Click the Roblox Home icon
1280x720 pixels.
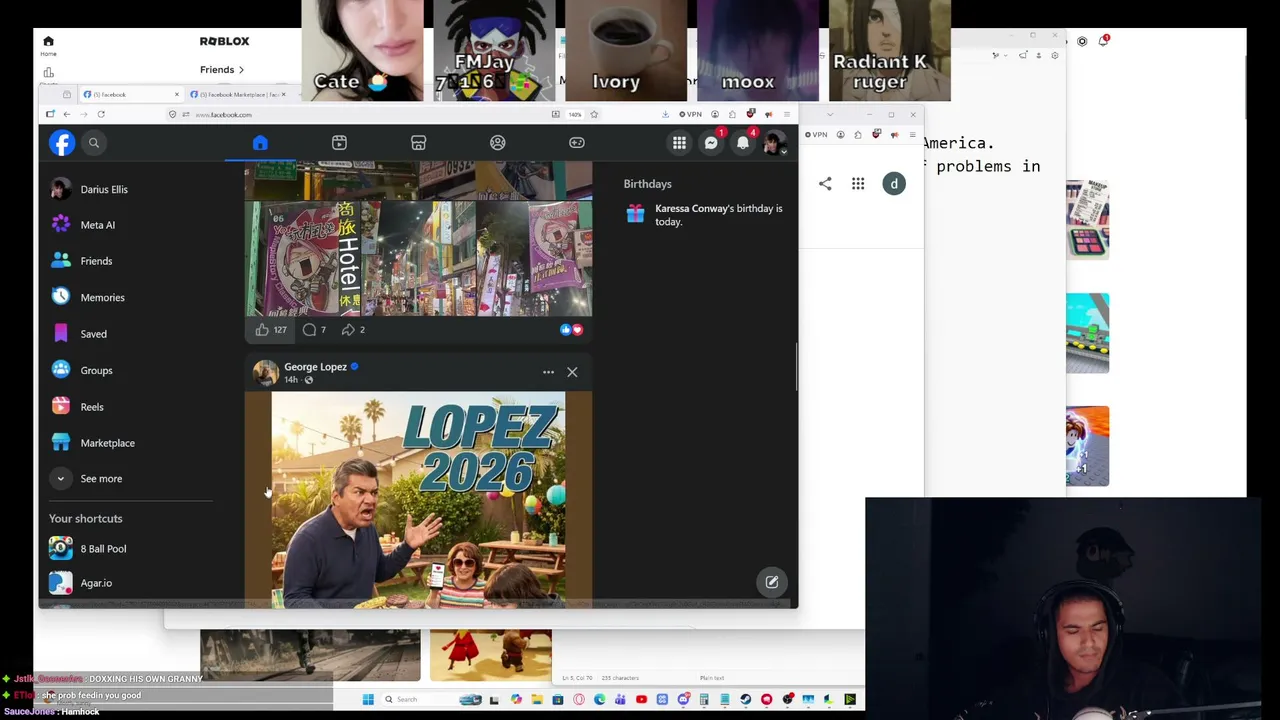[x=48, y=44]
